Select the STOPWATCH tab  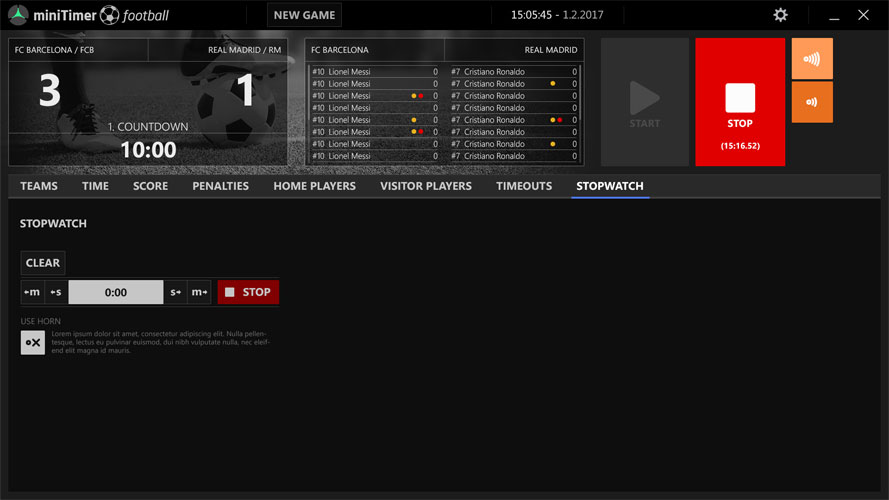(610, 186)
